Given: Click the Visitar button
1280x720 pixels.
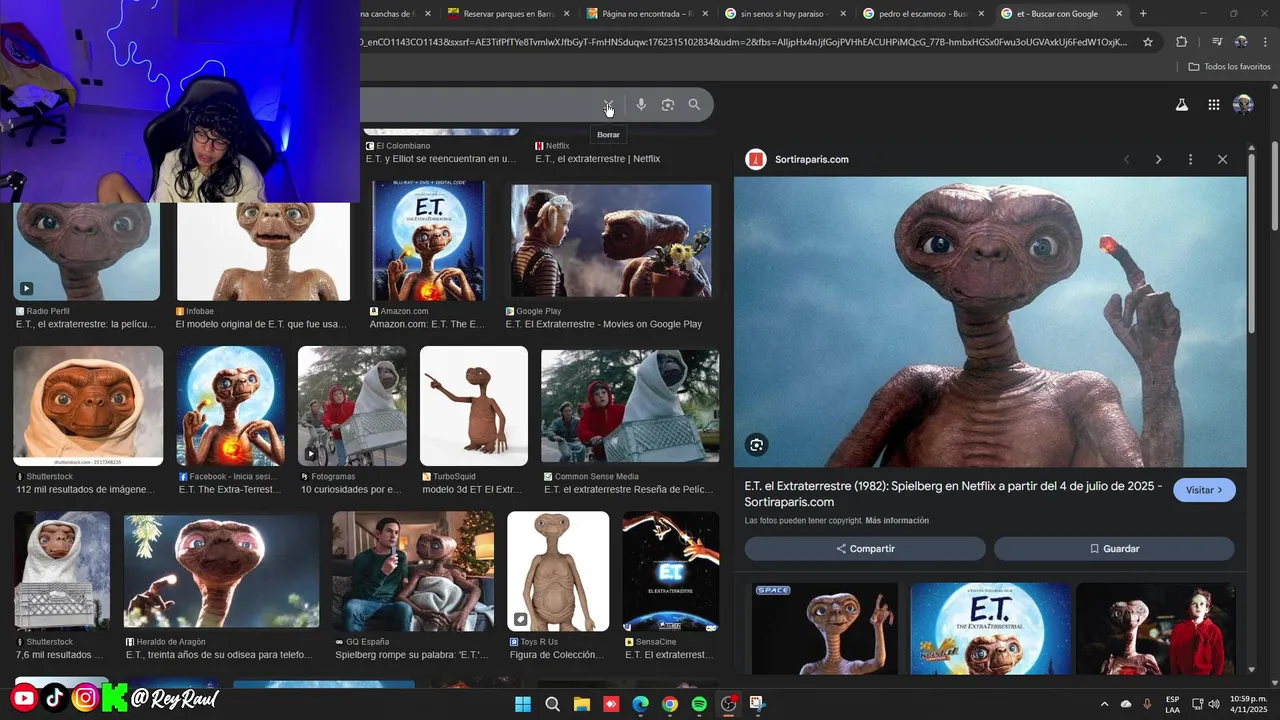Looking at the screenshot, I should click(x=1204, y=490).
